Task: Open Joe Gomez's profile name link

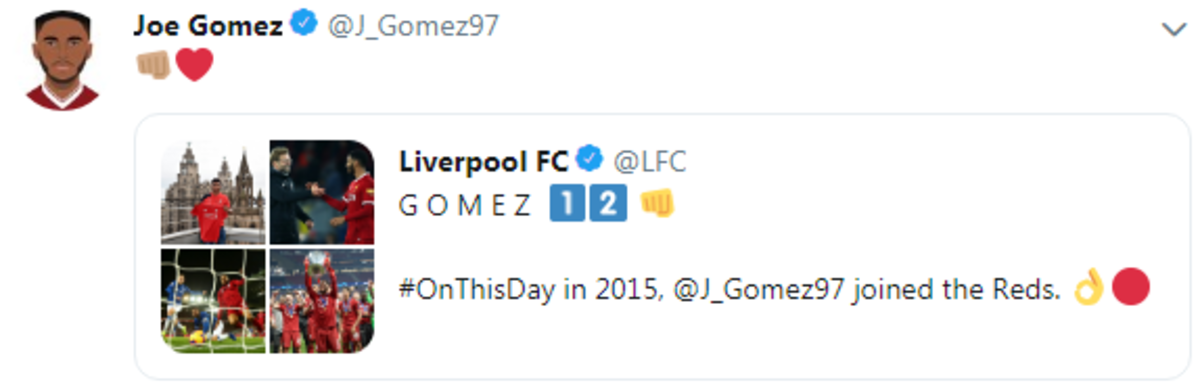Action: [x=208, y=26]
